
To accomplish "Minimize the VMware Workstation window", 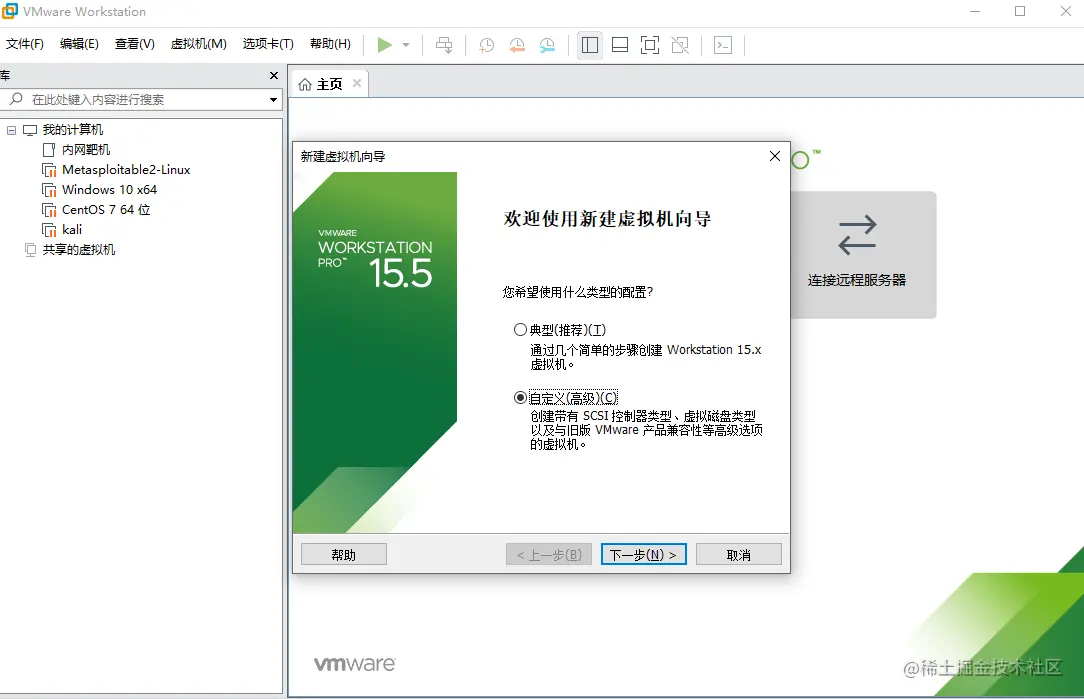I will [x=975, y=11].
